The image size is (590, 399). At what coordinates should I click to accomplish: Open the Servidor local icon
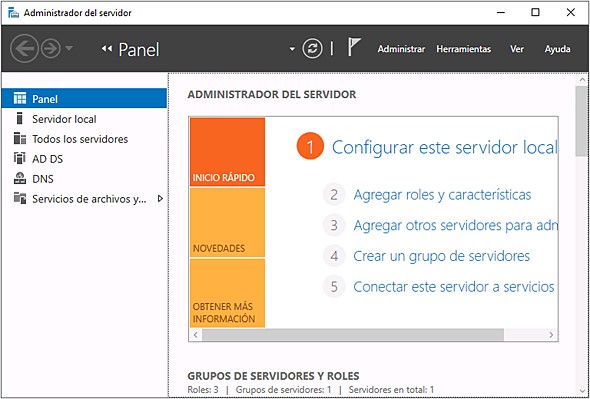coord(20,119)
